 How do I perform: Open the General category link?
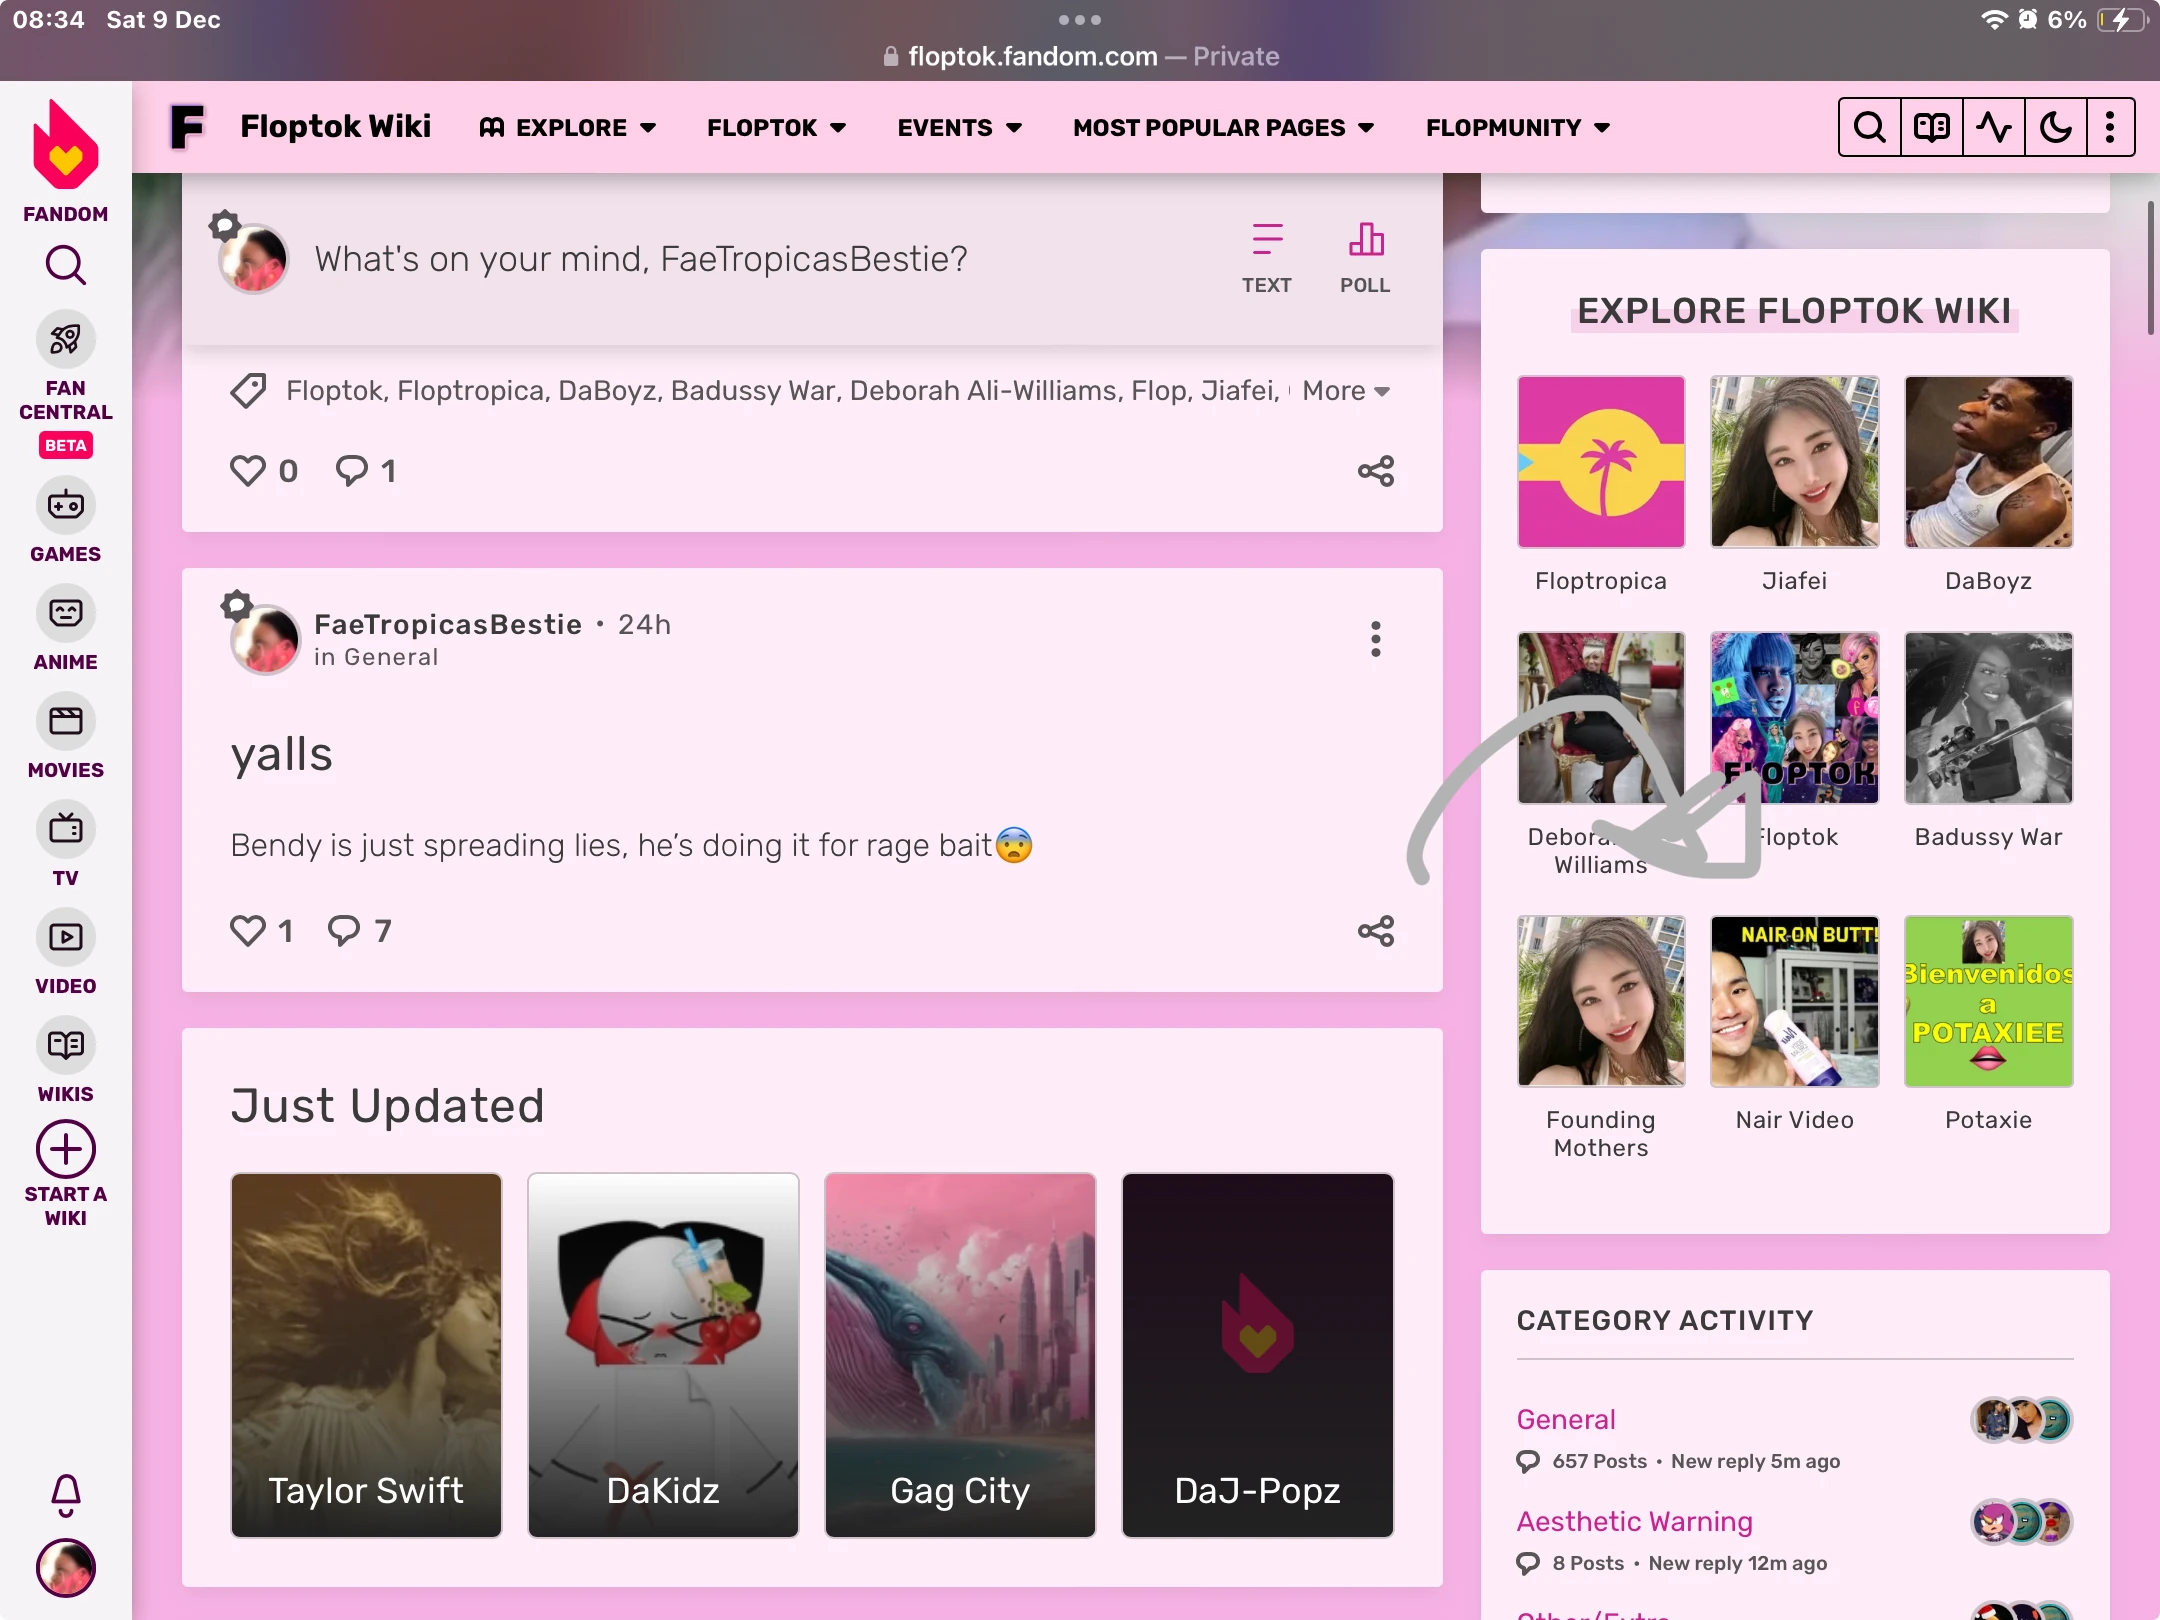coord(1564,1419)
